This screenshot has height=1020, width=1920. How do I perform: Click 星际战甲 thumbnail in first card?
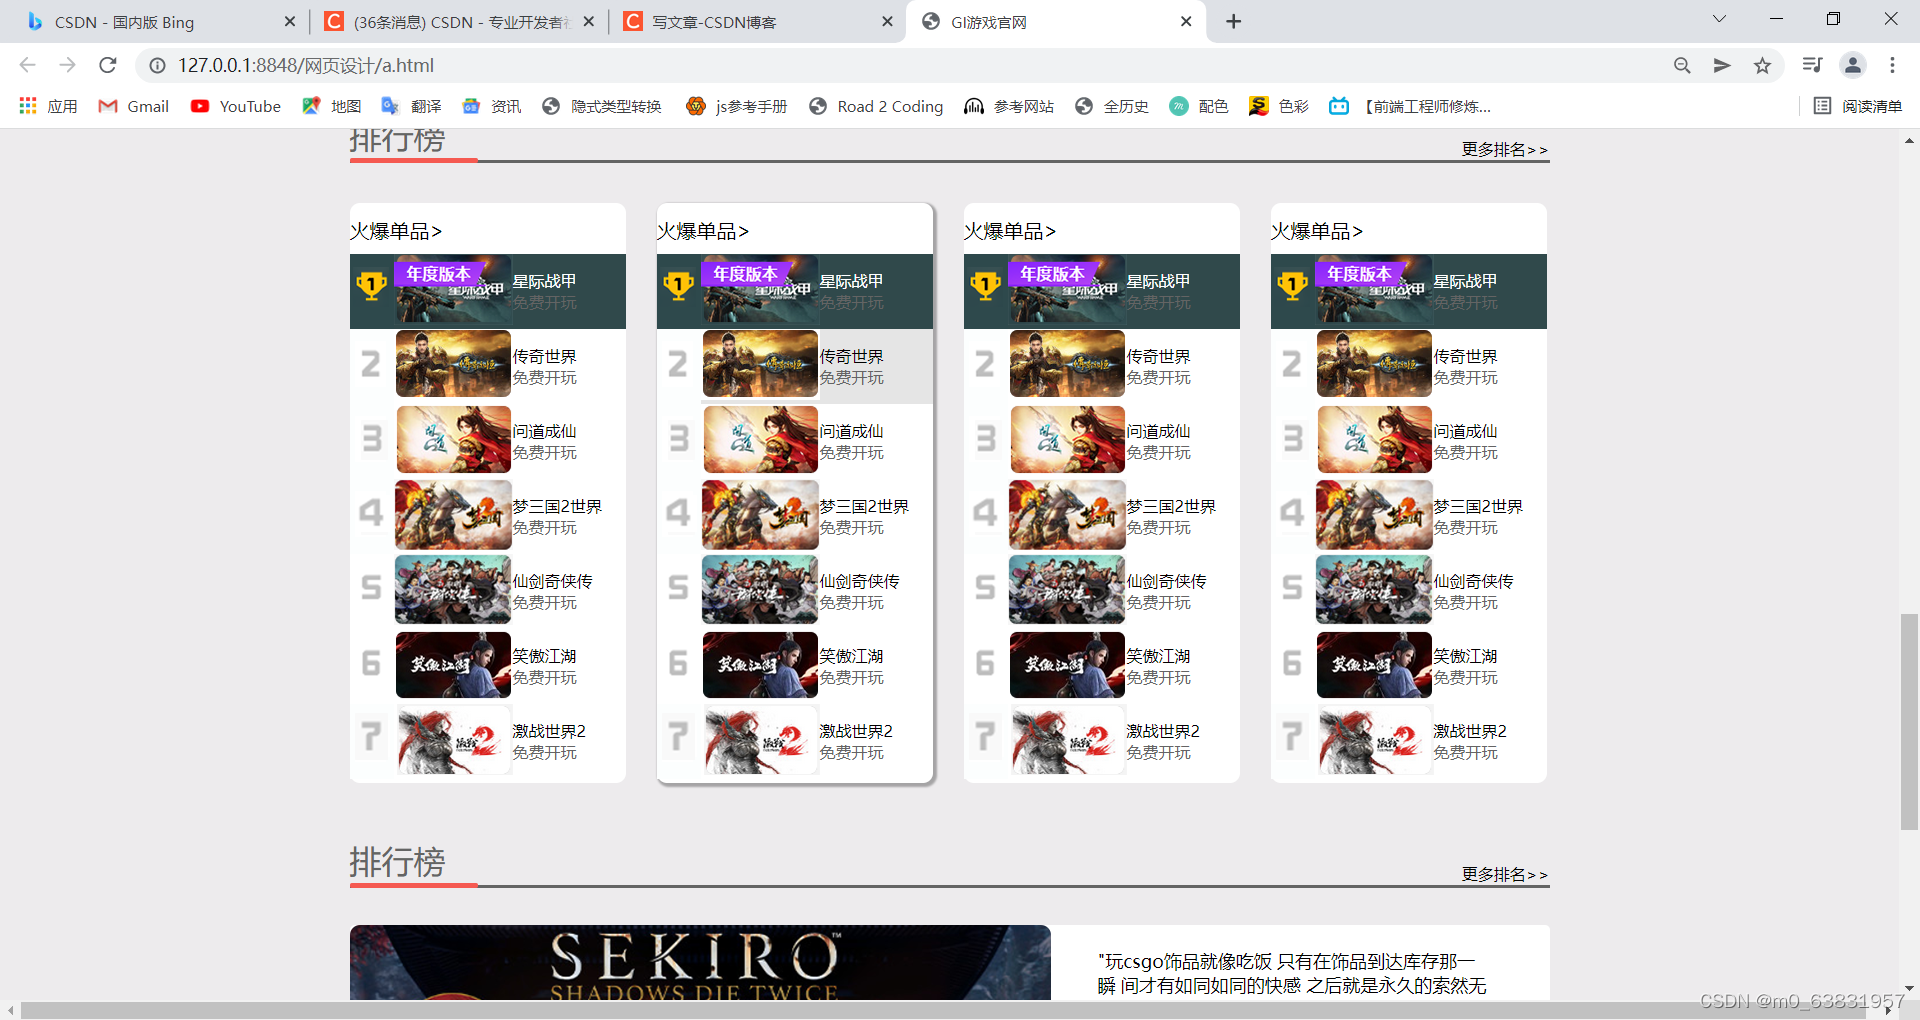pyautogui.click(x=453, y=291)
